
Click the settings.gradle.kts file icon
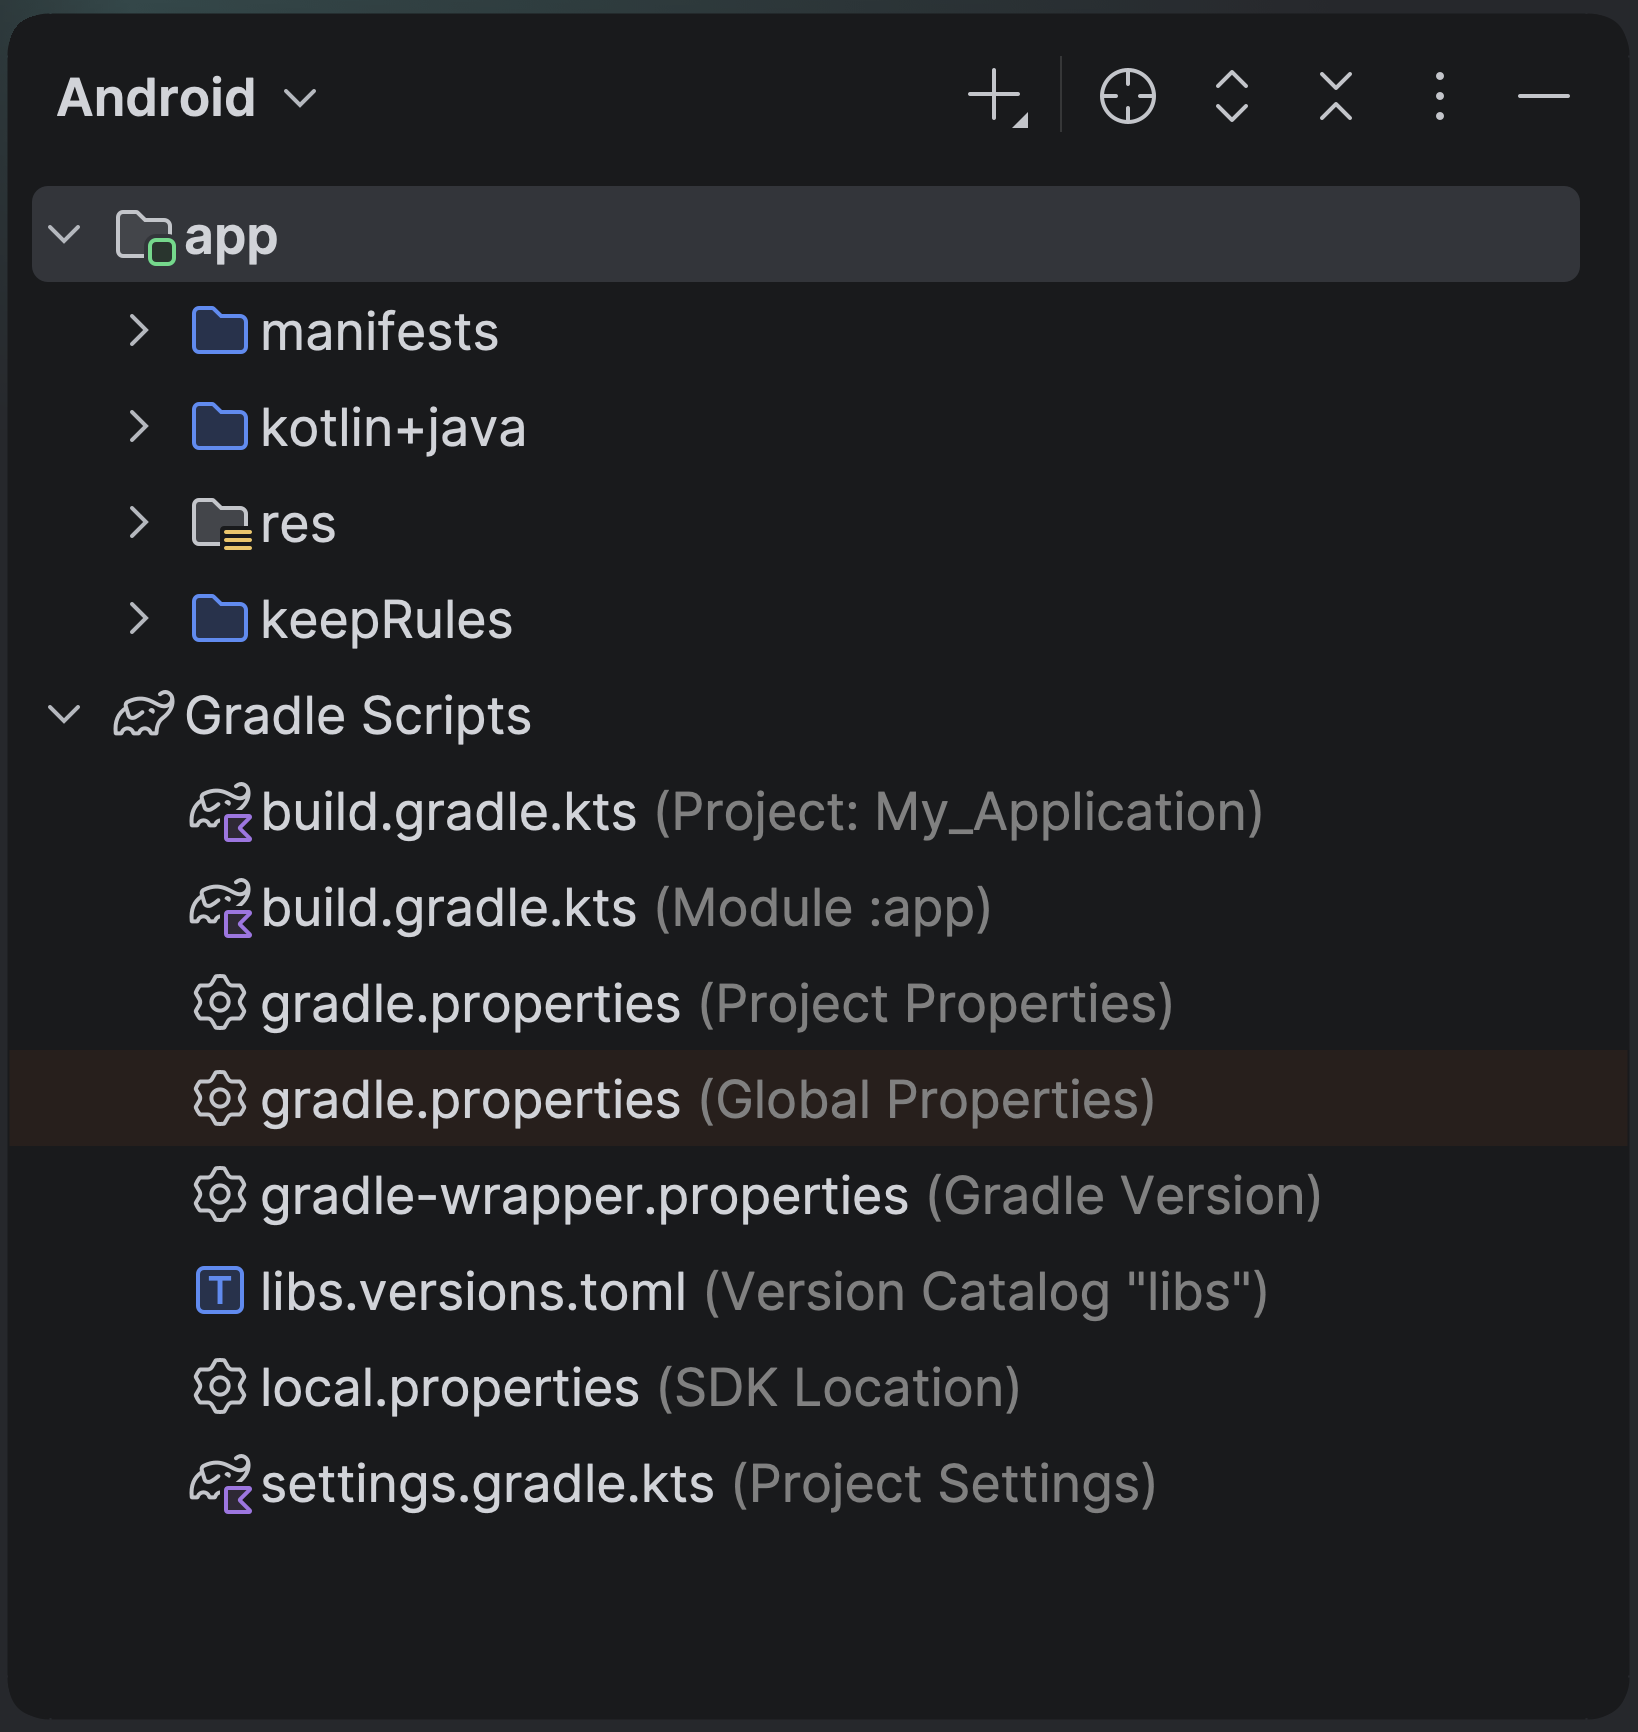221,1485
